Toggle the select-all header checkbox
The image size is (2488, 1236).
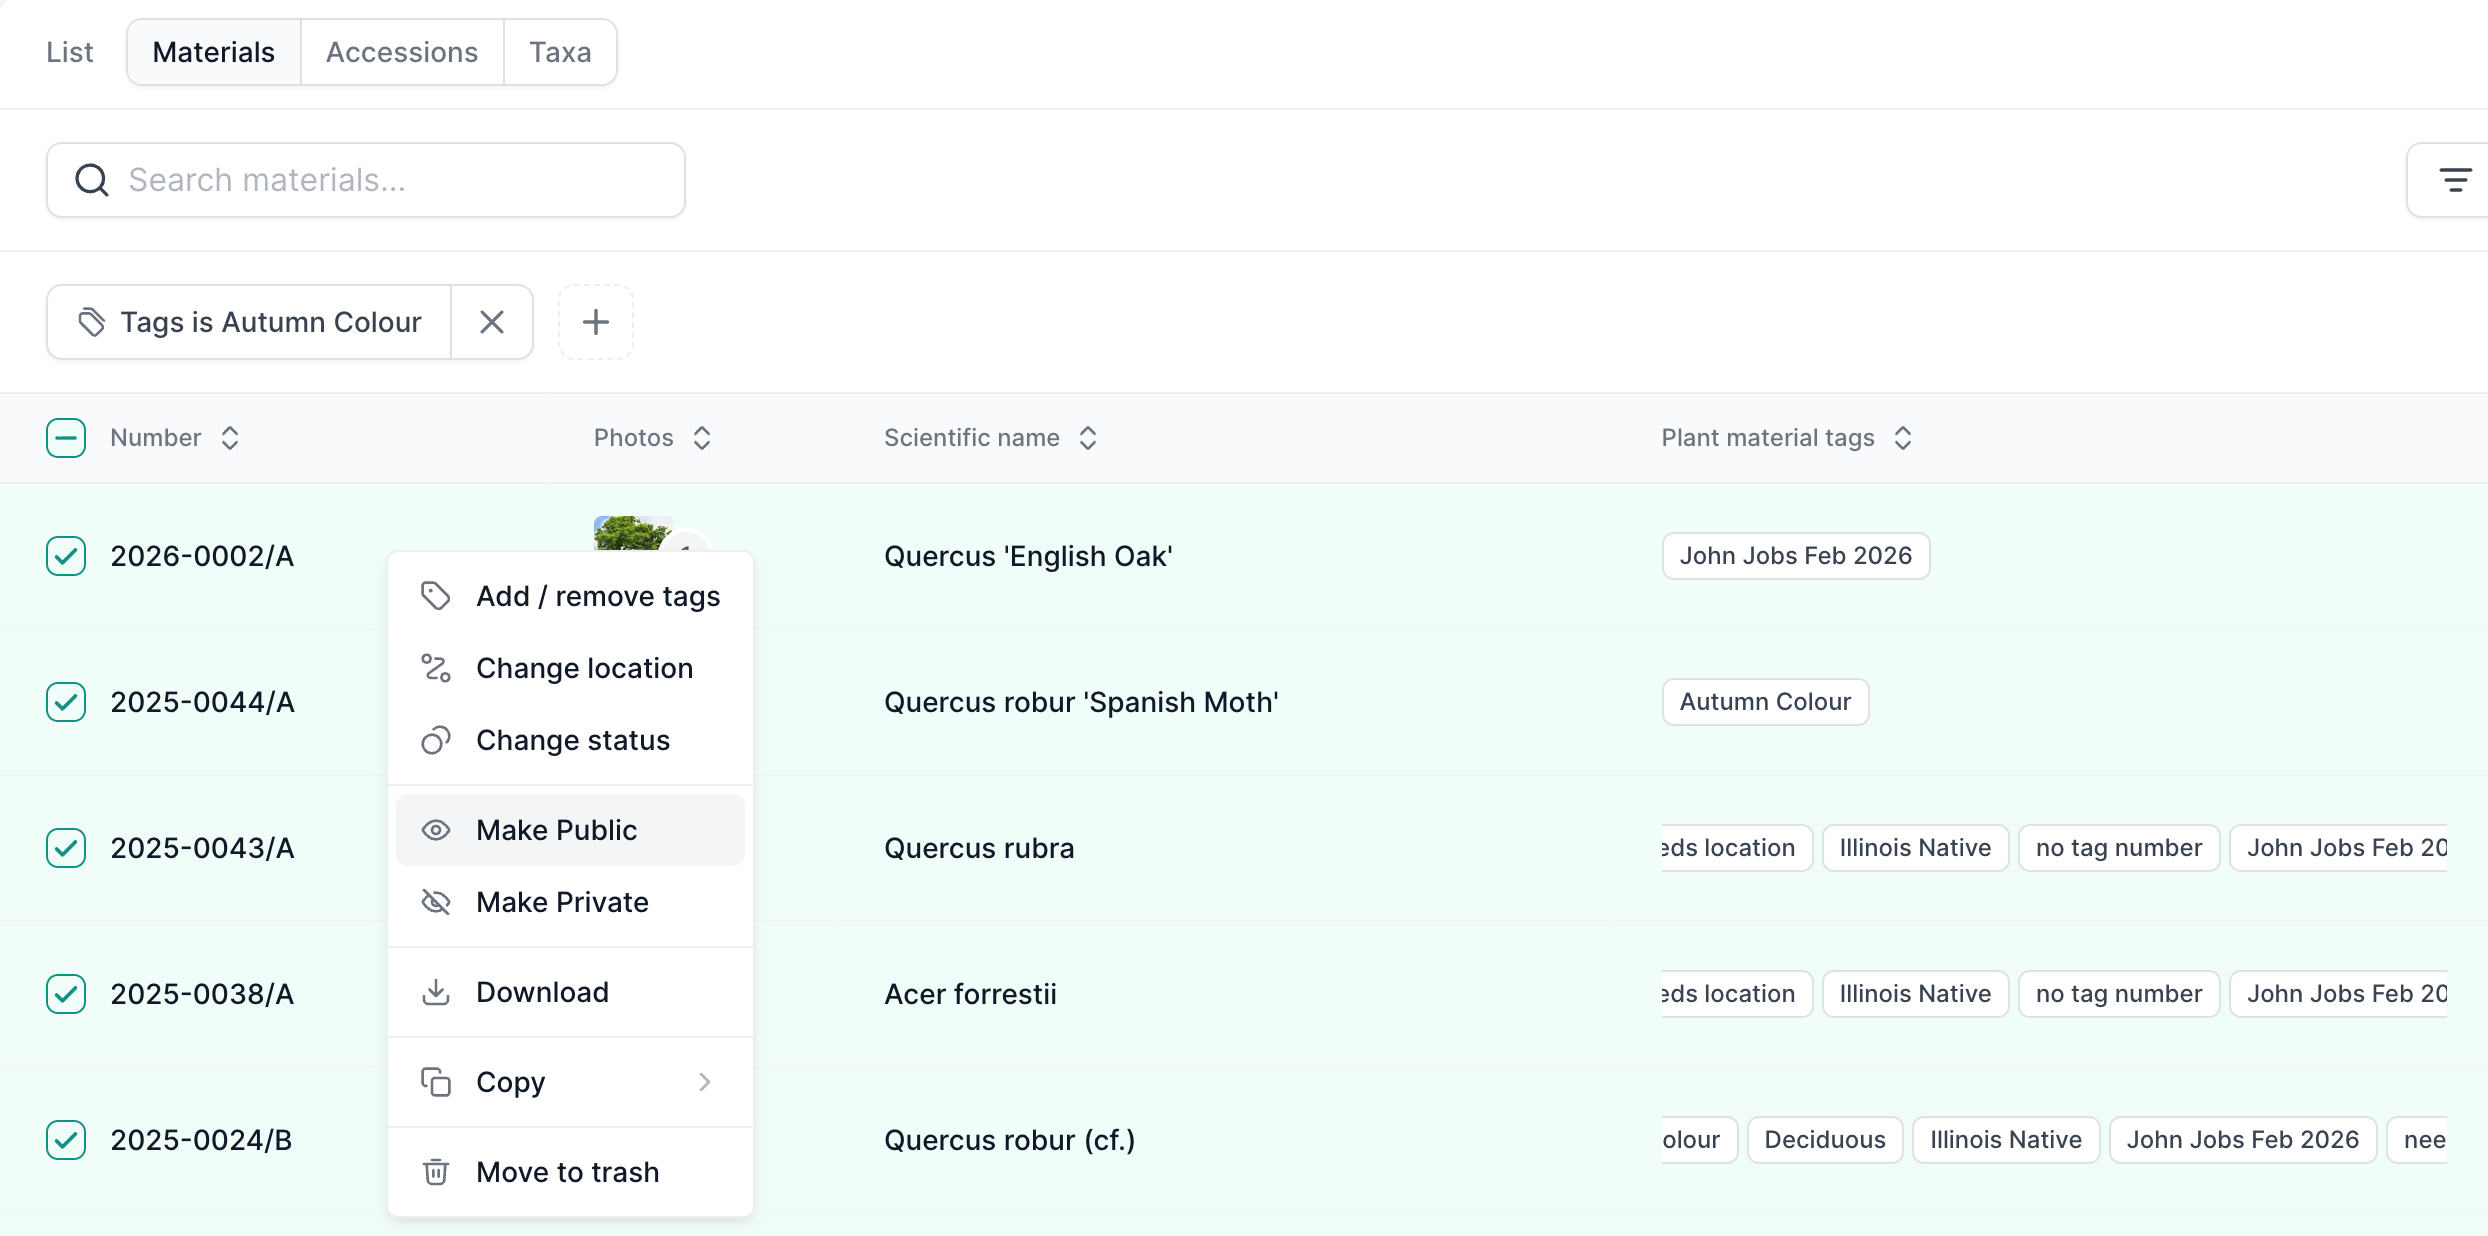coord(66,438)
